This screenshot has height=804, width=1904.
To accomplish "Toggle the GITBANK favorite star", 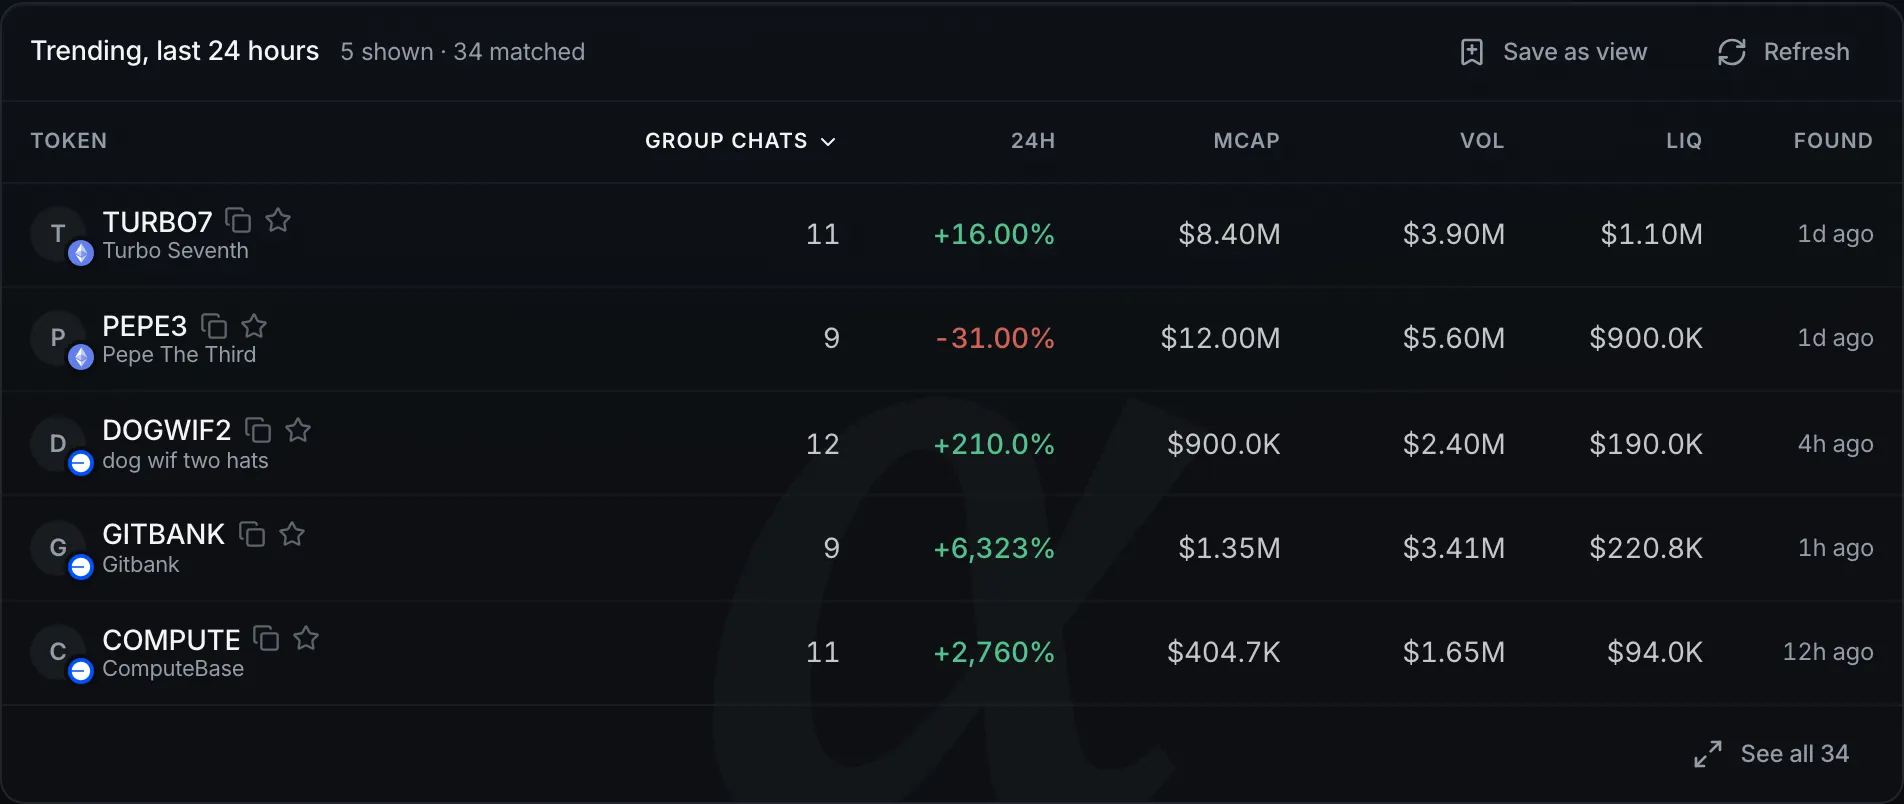I will click(292, 534).
